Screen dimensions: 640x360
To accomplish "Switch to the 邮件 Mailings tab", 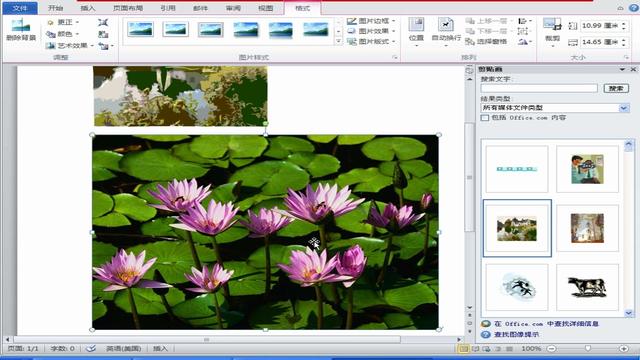I will click(x=200, y=8).
